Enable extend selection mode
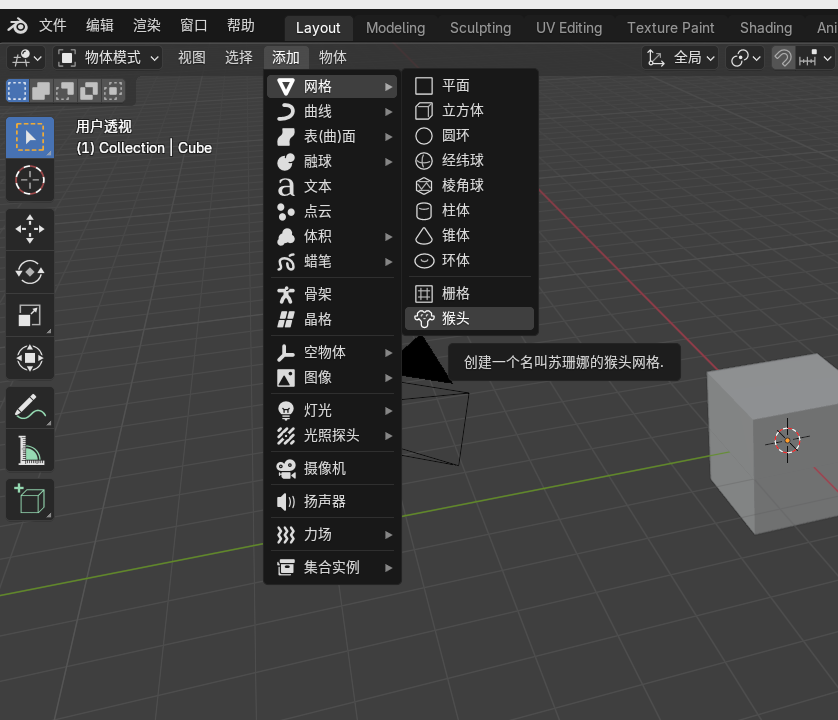Viewport: 838px width, 720px height. coord(41,91)
